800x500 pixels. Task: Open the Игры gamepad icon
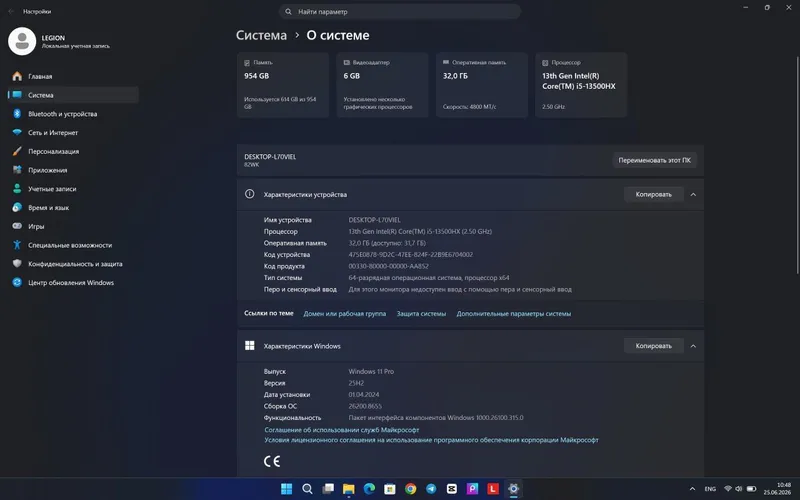point(17,226)
